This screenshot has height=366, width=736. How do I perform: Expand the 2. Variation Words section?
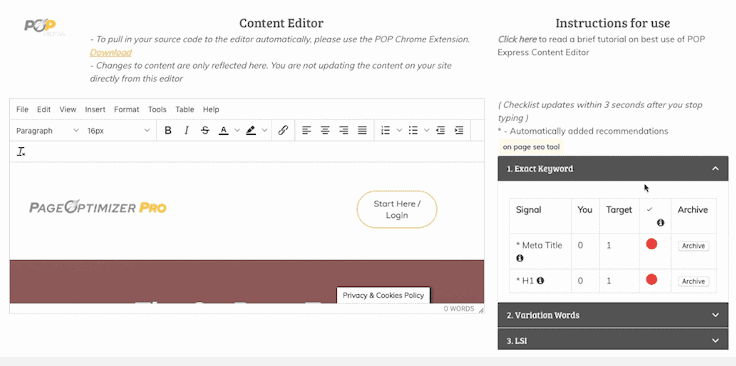click(613, 315)
